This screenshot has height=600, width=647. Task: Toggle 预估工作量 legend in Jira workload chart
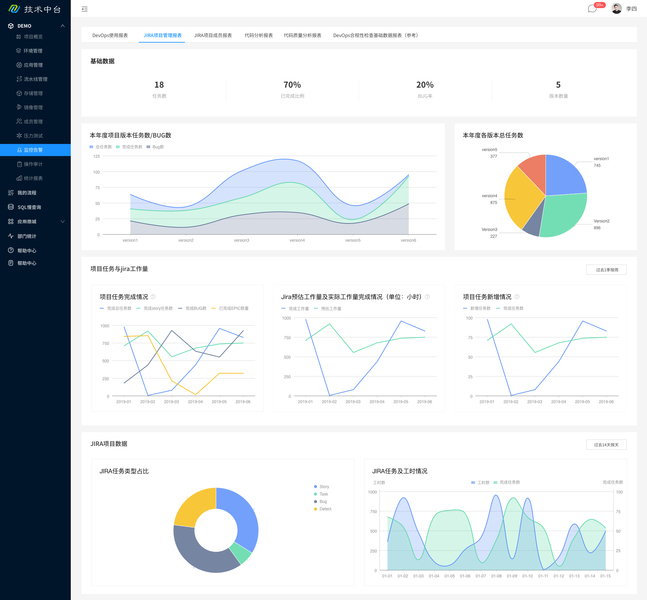pos(328,309)
